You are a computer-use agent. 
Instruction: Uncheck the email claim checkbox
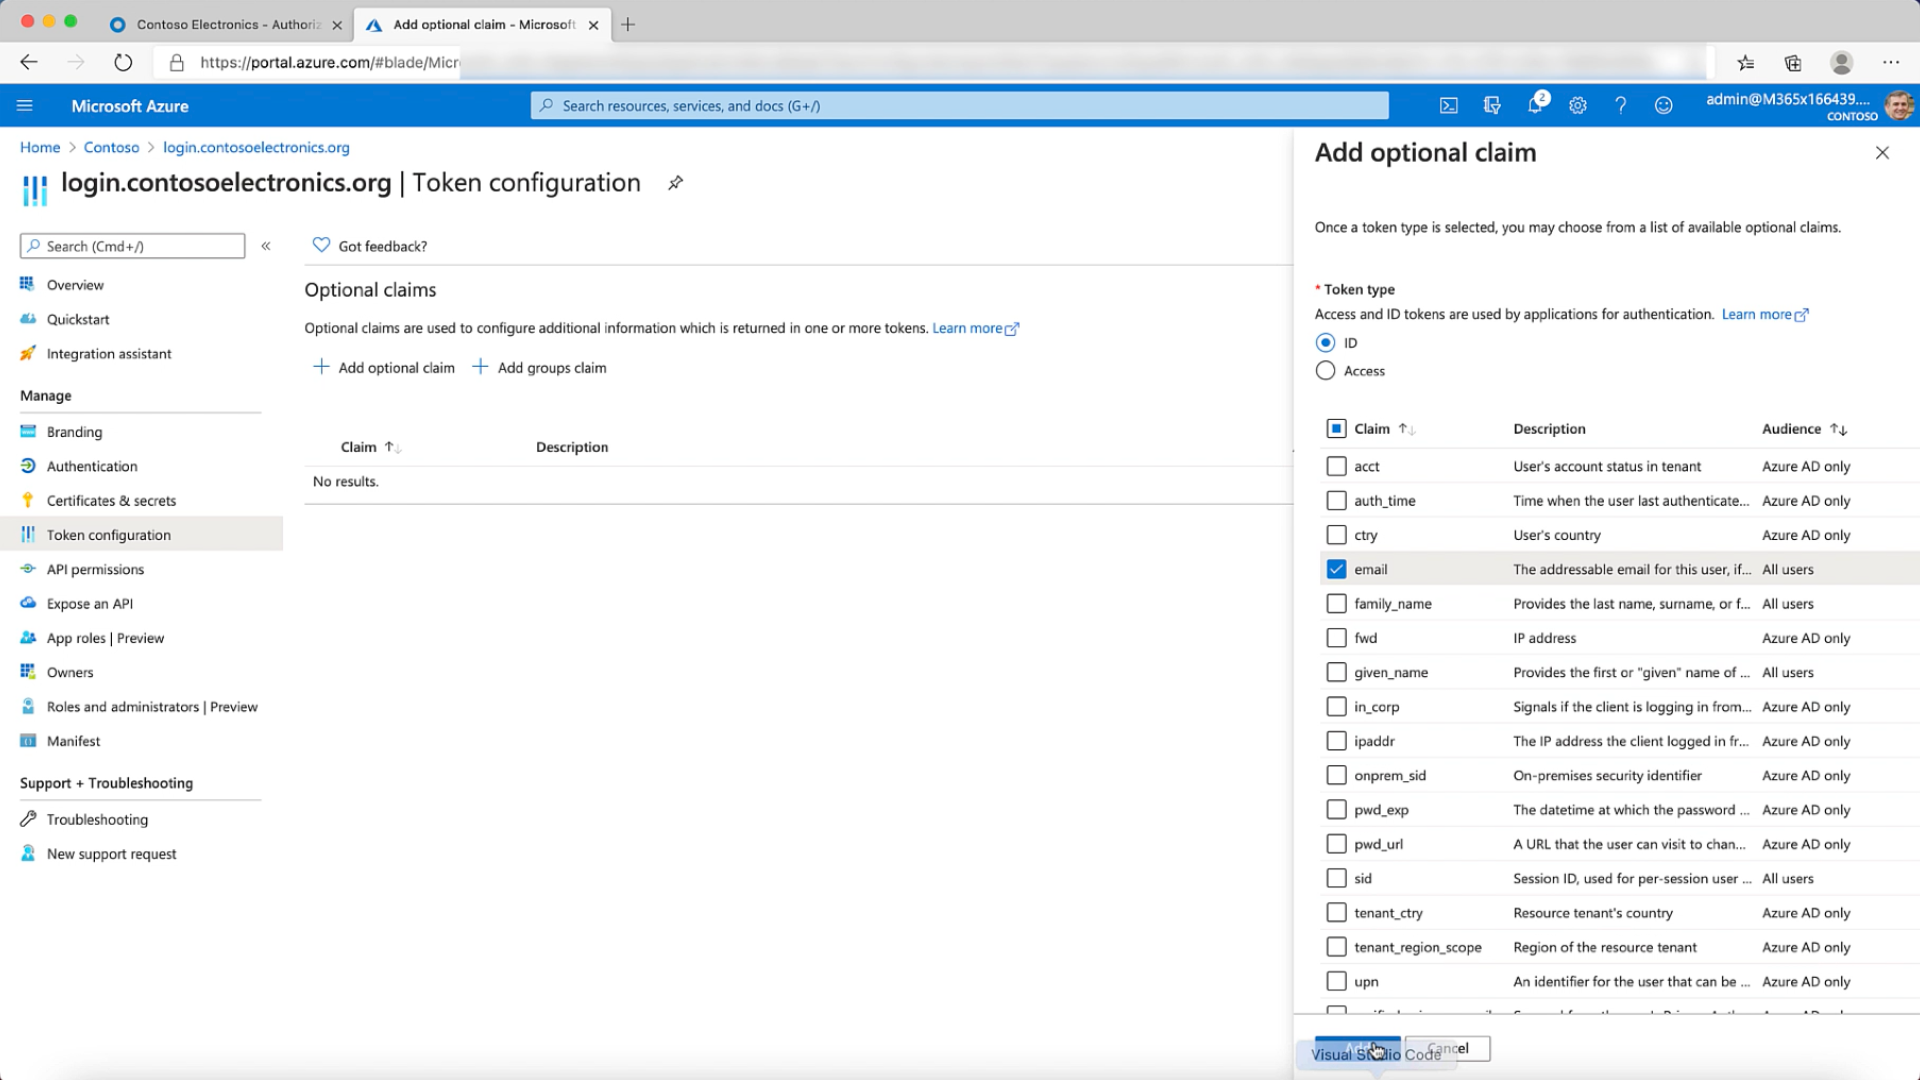1336,569
